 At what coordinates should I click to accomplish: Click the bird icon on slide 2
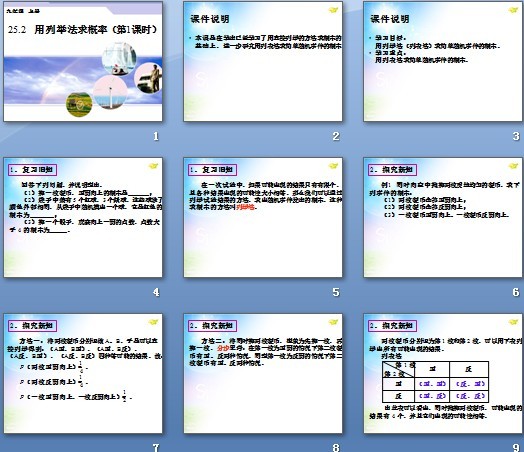click(333, 10)
